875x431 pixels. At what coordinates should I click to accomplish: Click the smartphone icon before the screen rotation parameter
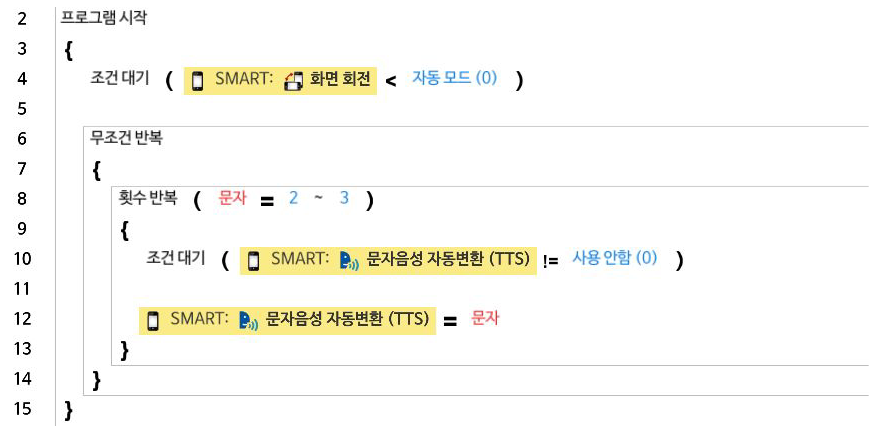(198, 80)
